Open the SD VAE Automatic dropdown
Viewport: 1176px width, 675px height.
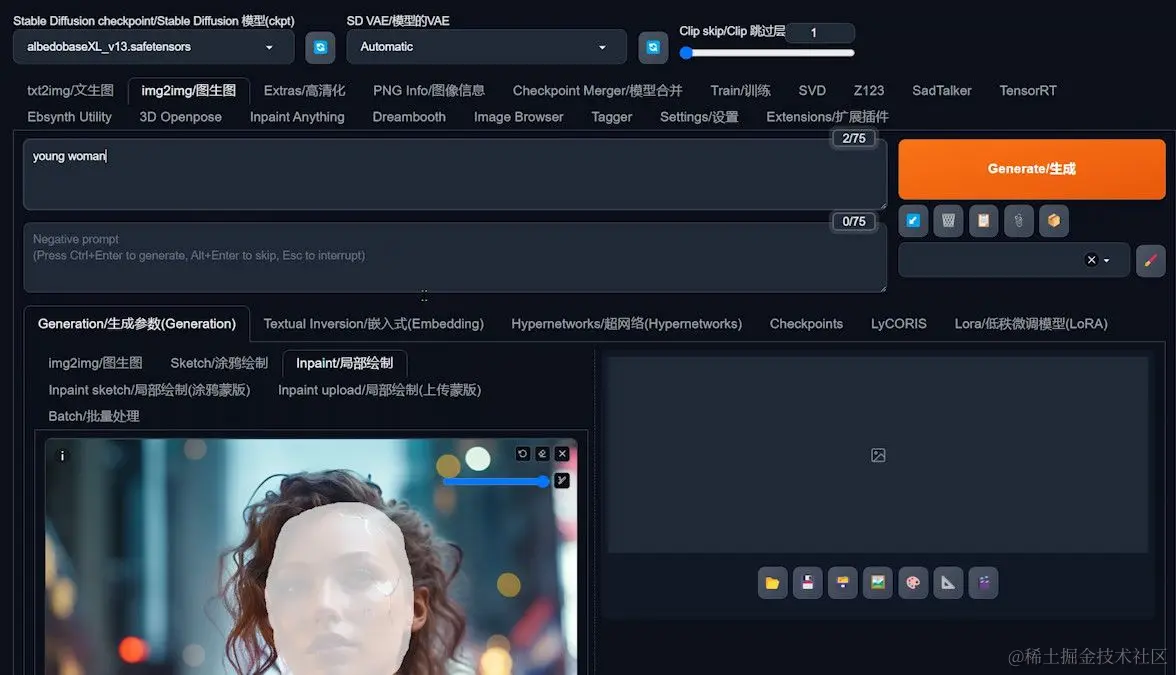click(486, 47)
